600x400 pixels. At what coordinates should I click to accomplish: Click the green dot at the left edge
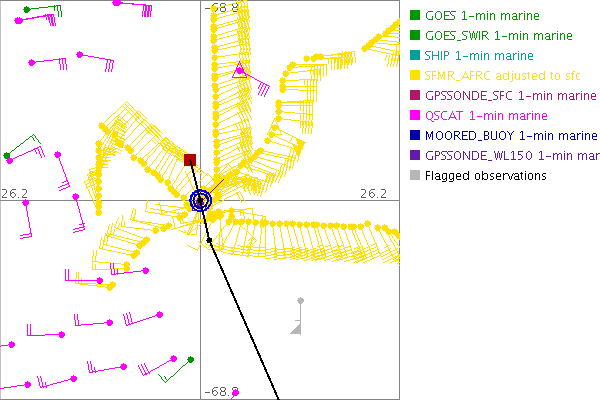(x=7, y=155)
